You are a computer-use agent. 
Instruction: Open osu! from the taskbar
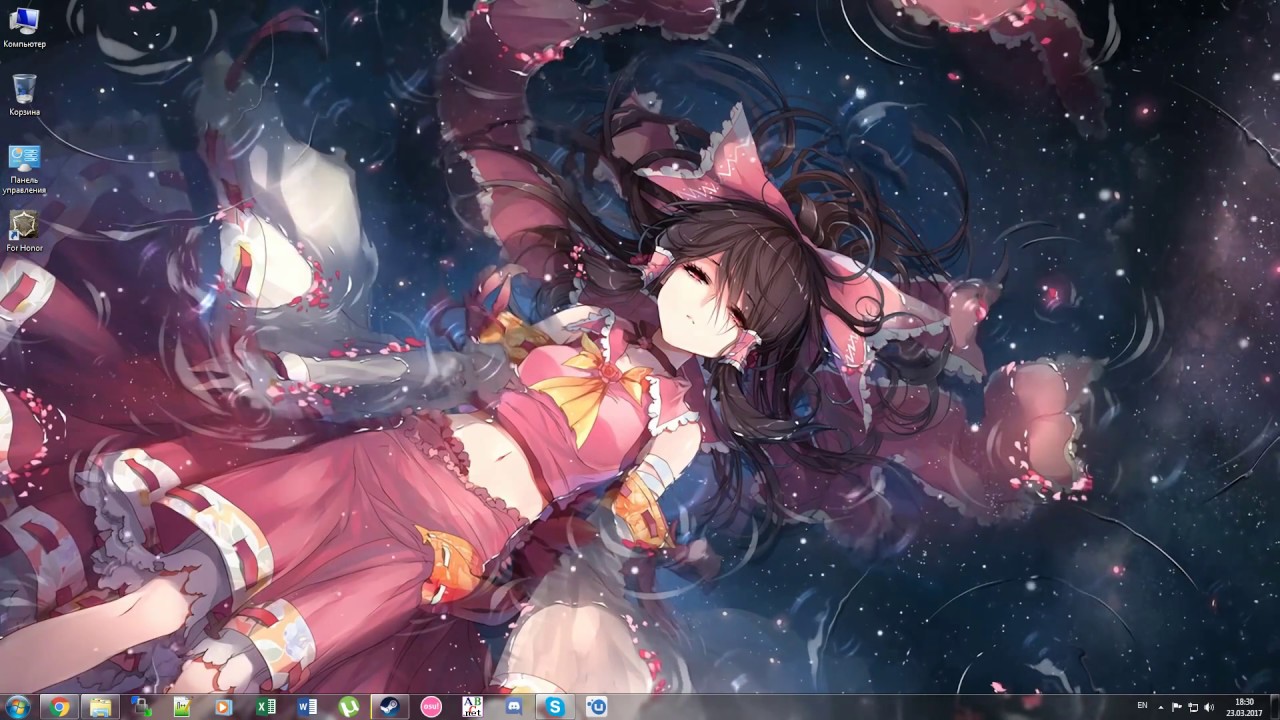pyautogui.click(x=431, y=707)
